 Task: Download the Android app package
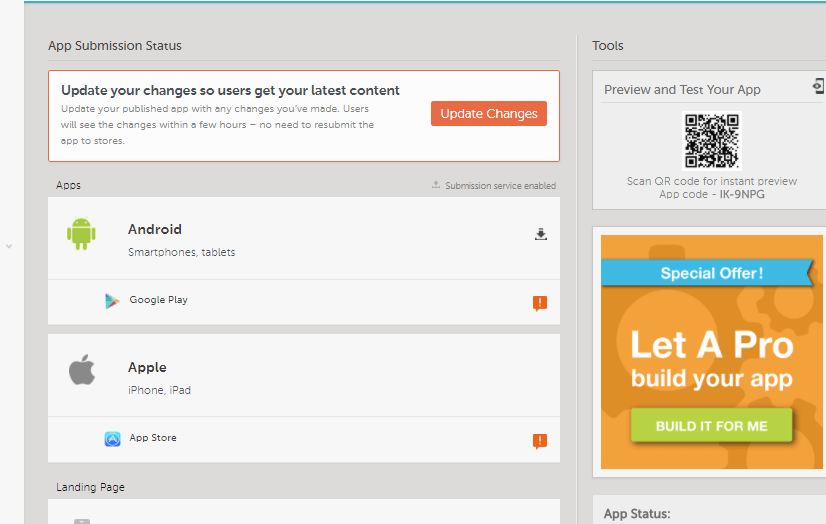coord(541,234)
